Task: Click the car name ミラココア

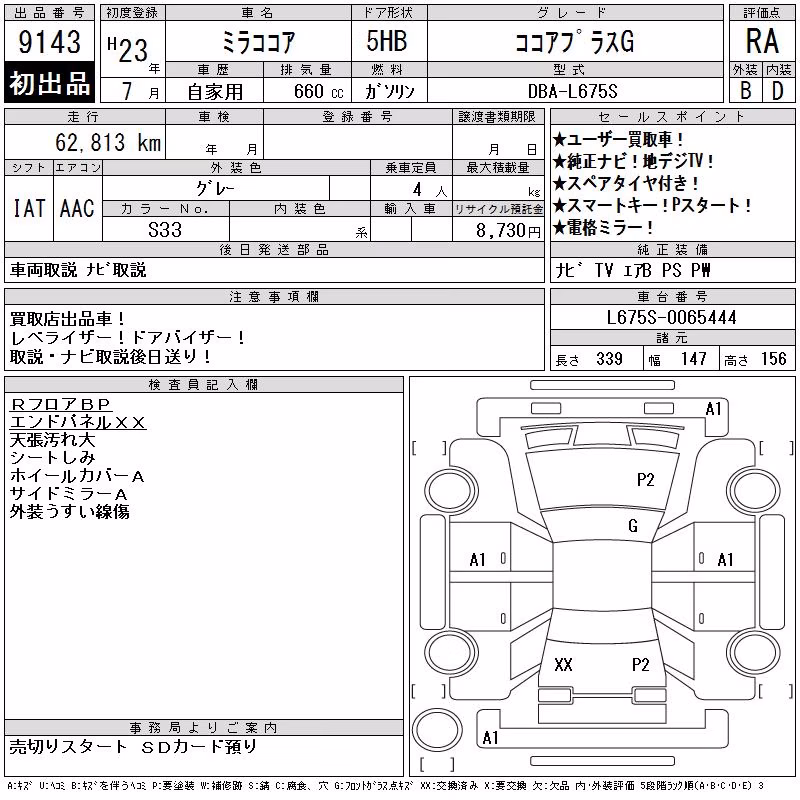Action: (x=258, y=42)
